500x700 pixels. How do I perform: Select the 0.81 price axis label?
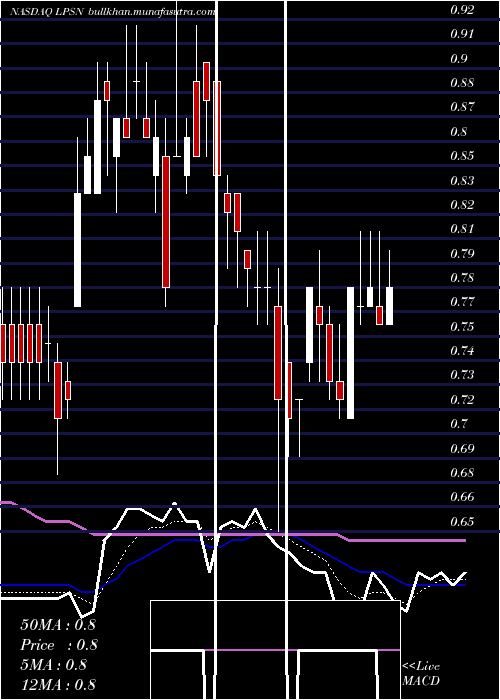tap(462, 229)
